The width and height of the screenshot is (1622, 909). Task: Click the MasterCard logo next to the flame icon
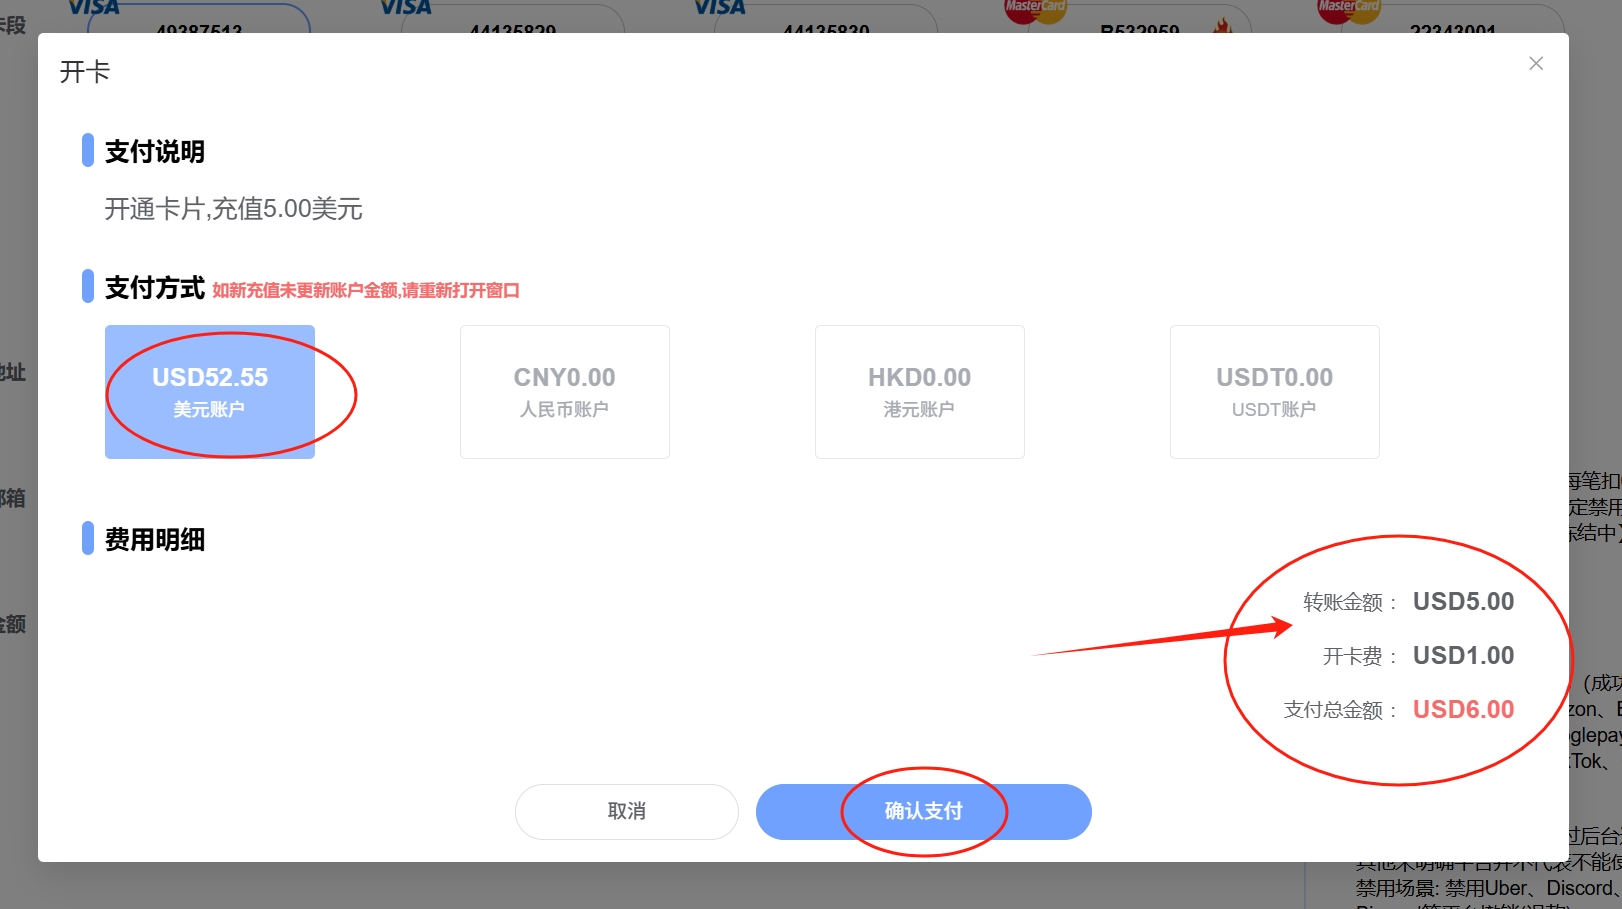(x=1035, y=12)
